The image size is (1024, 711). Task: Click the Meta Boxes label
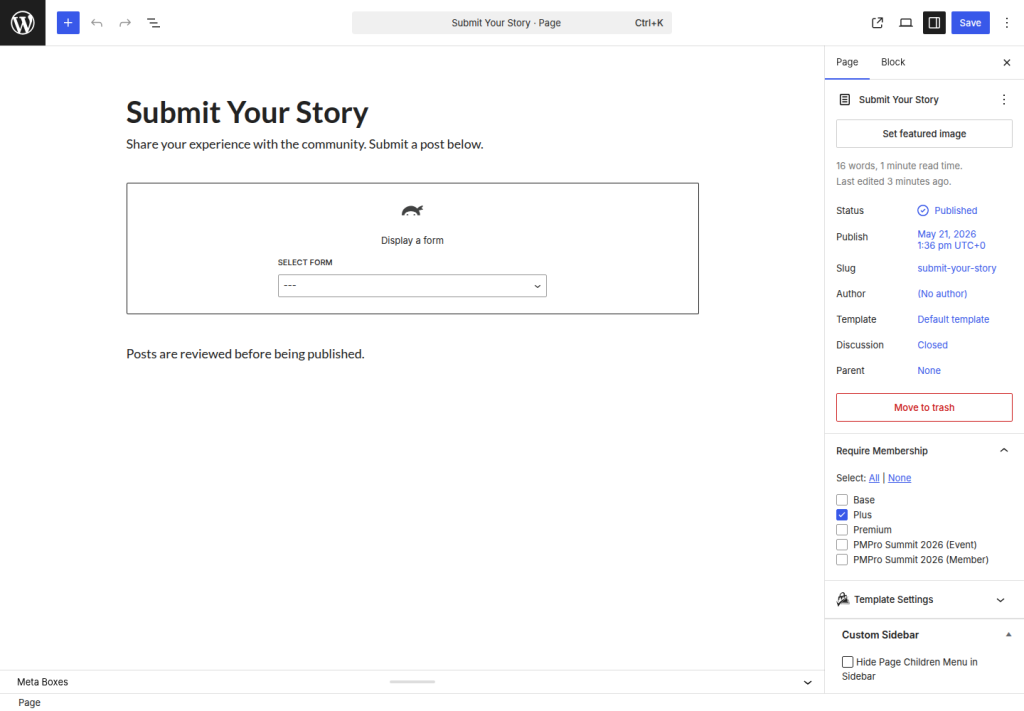click(x=42, y=682)
